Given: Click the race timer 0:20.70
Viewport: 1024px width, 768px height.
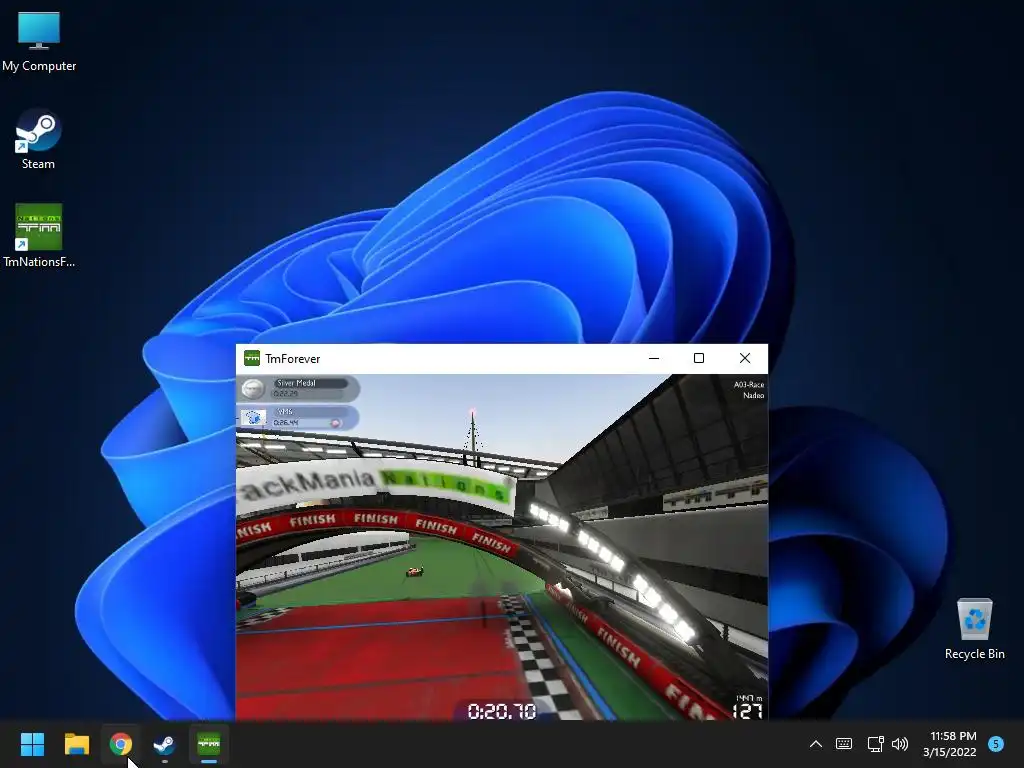Looking at the screenshot, I should click(502, 711).
